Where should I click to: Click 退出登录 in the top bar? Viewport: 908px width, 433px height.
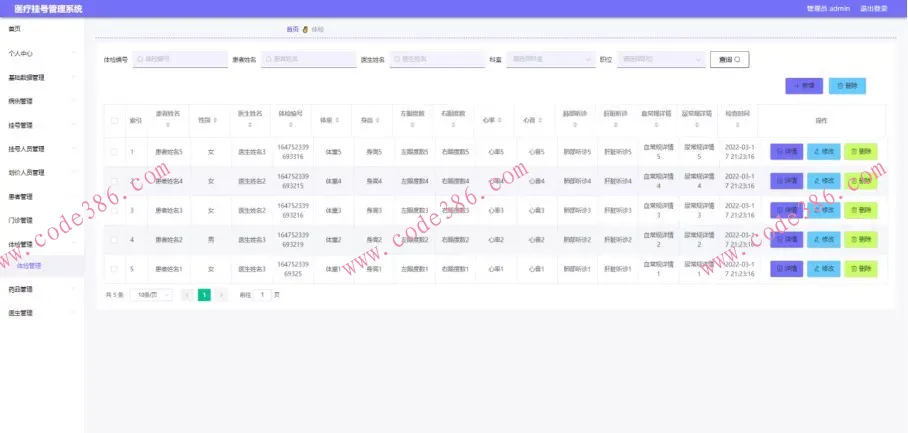click(x=873, y=9)
